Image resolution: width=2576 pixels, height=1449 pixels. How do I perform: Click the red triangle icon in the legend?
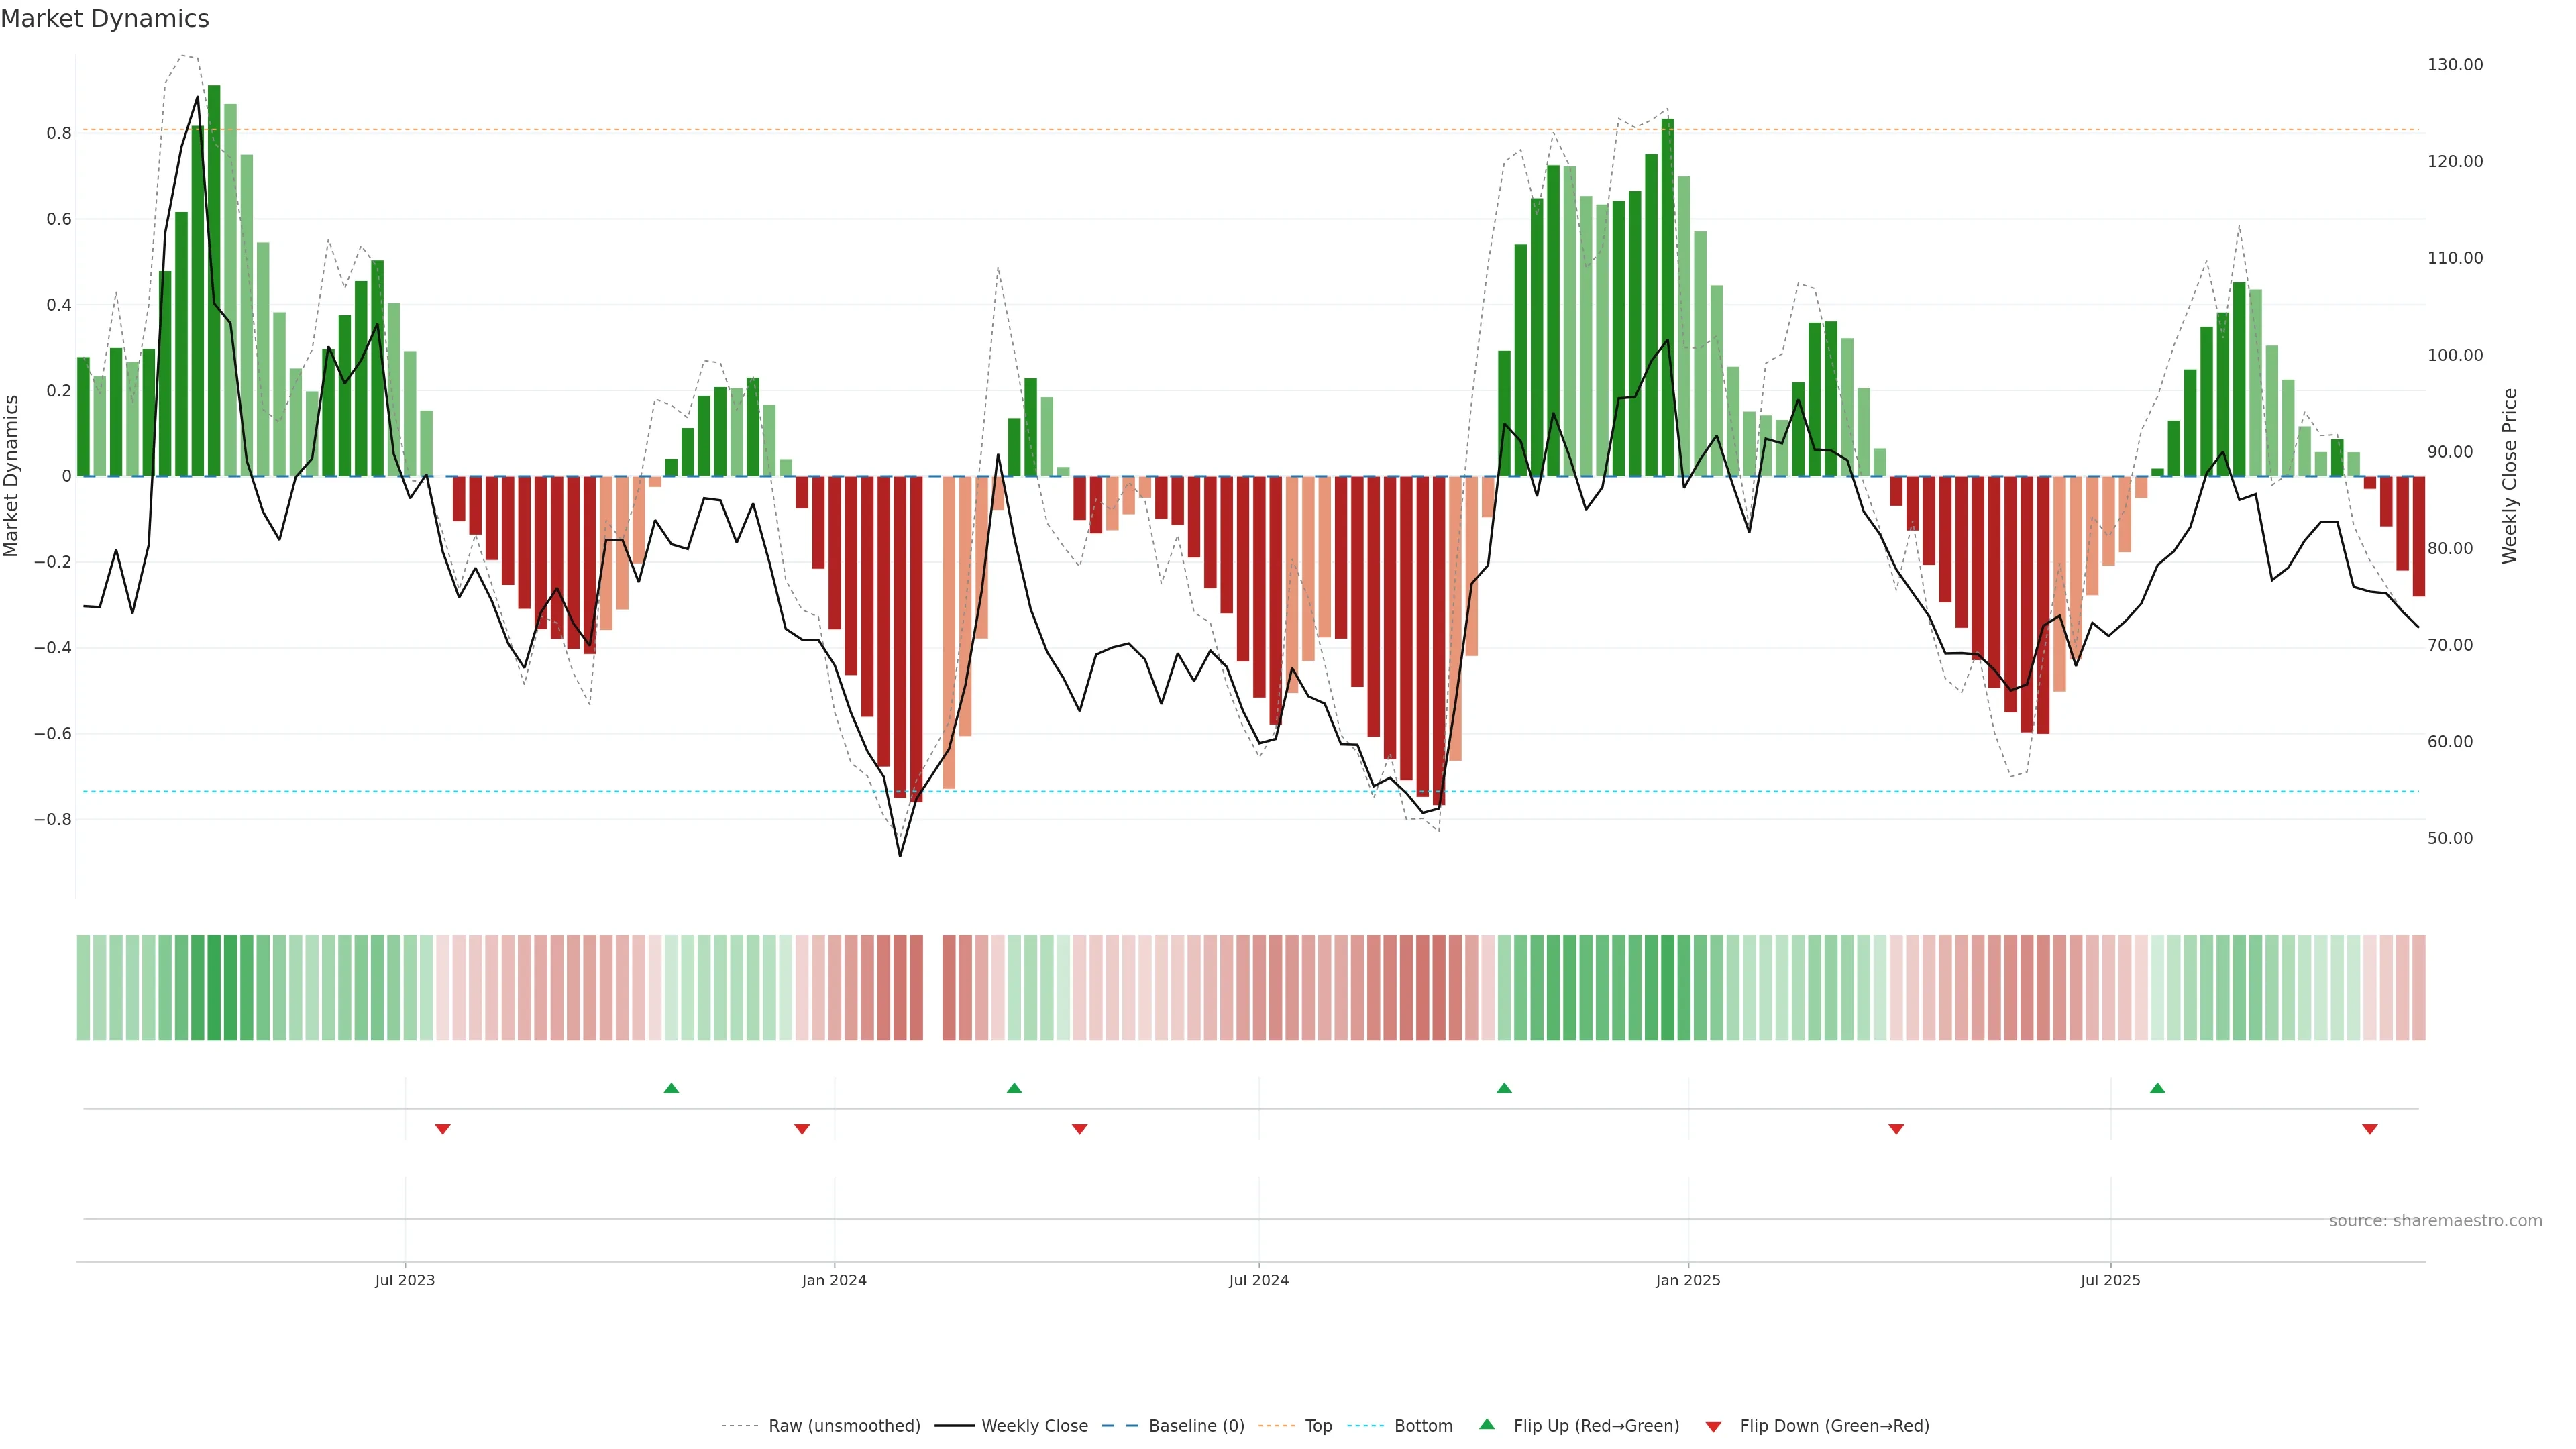tap(1713, 1426)
